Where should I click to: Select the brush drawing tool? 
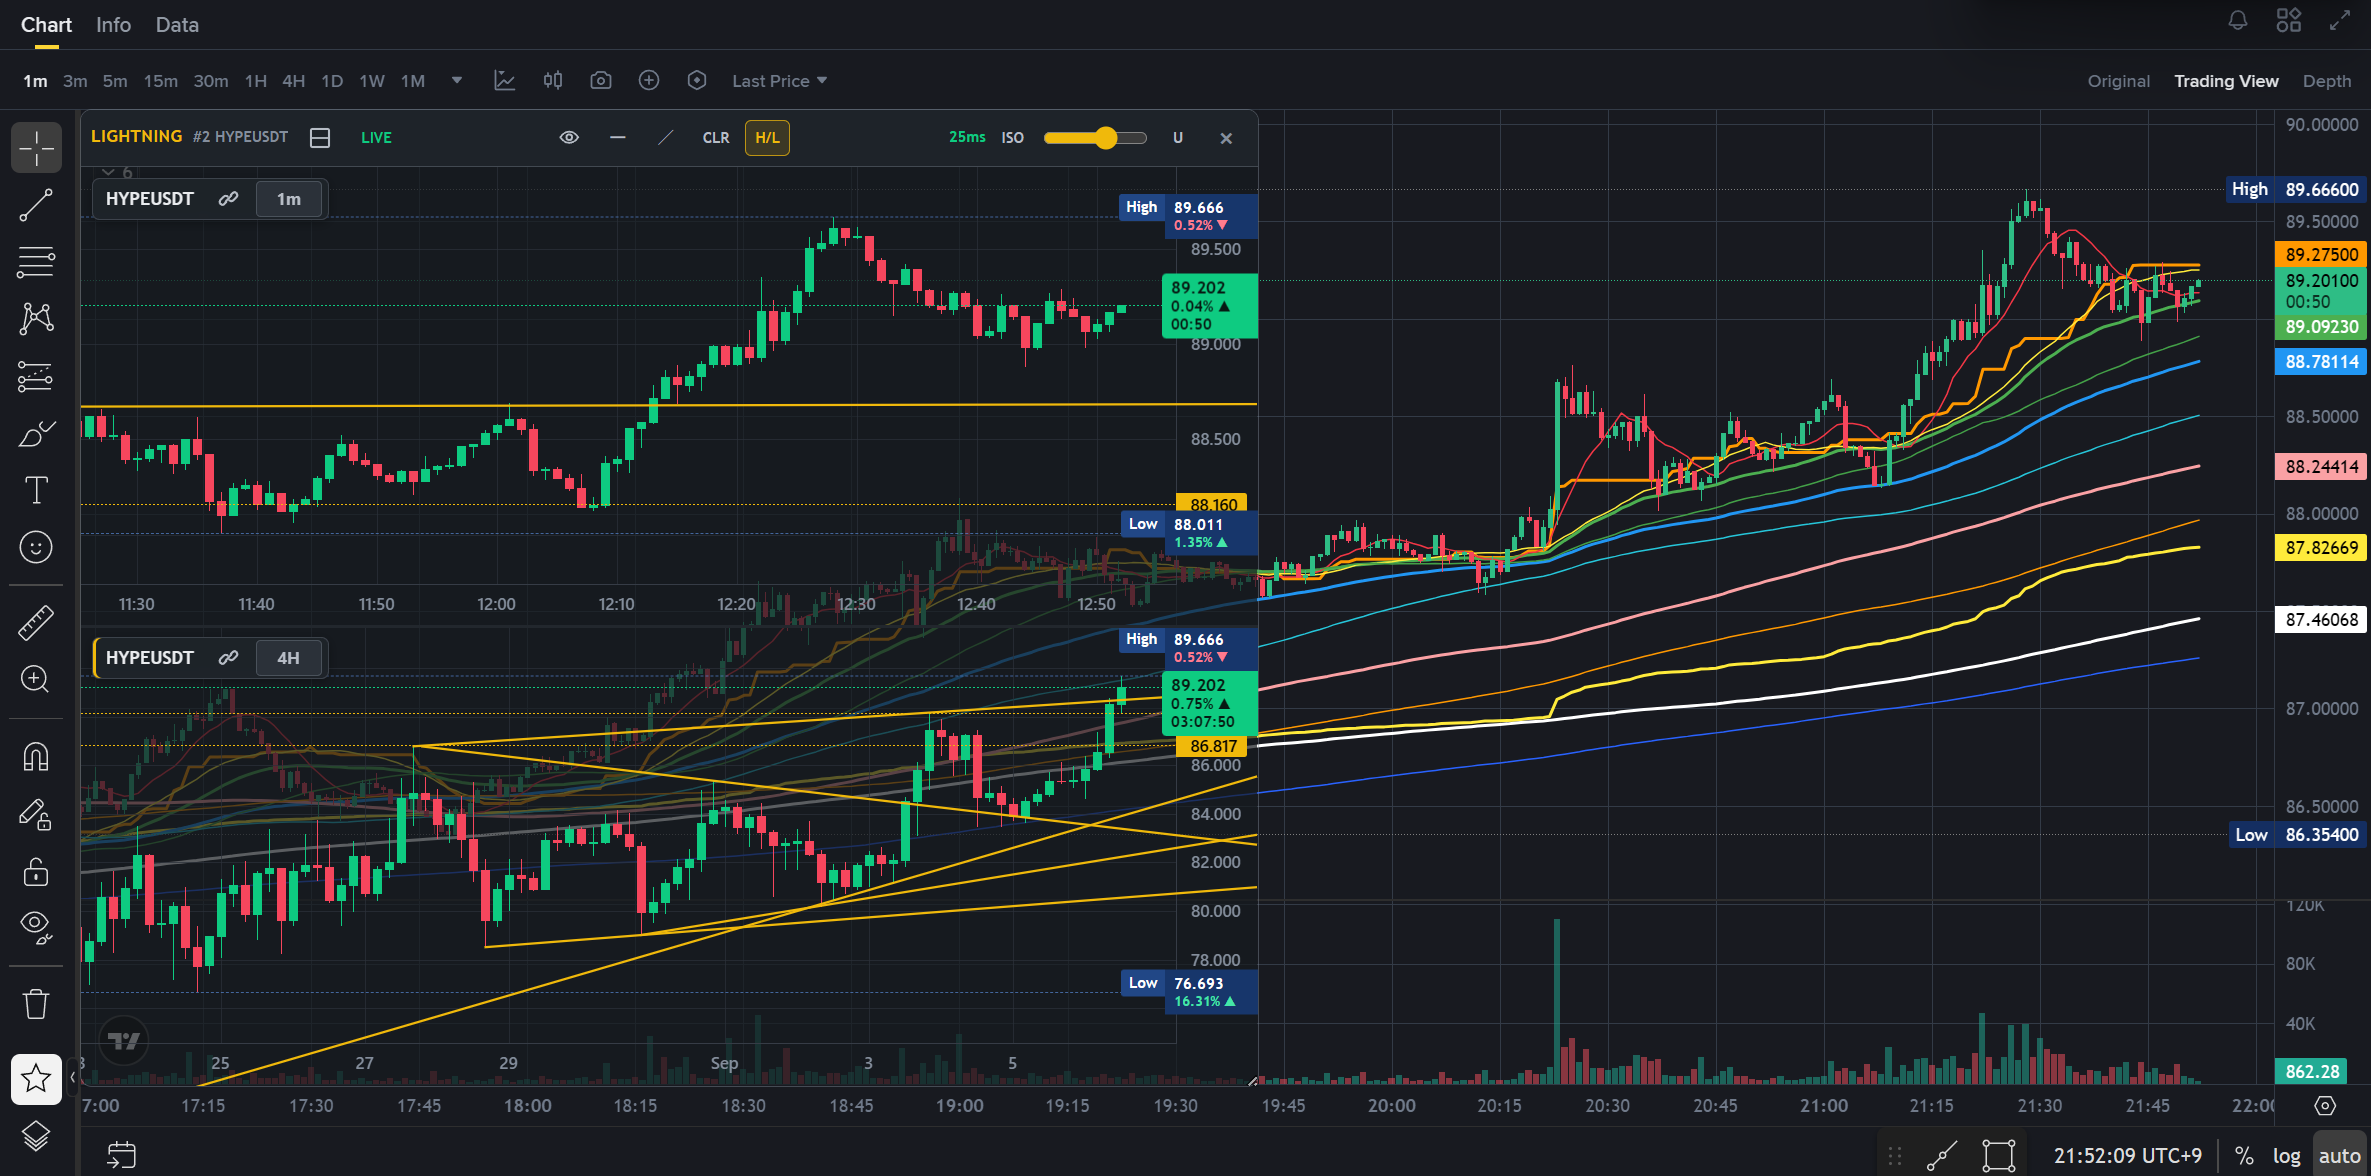(x=36, y=433)
